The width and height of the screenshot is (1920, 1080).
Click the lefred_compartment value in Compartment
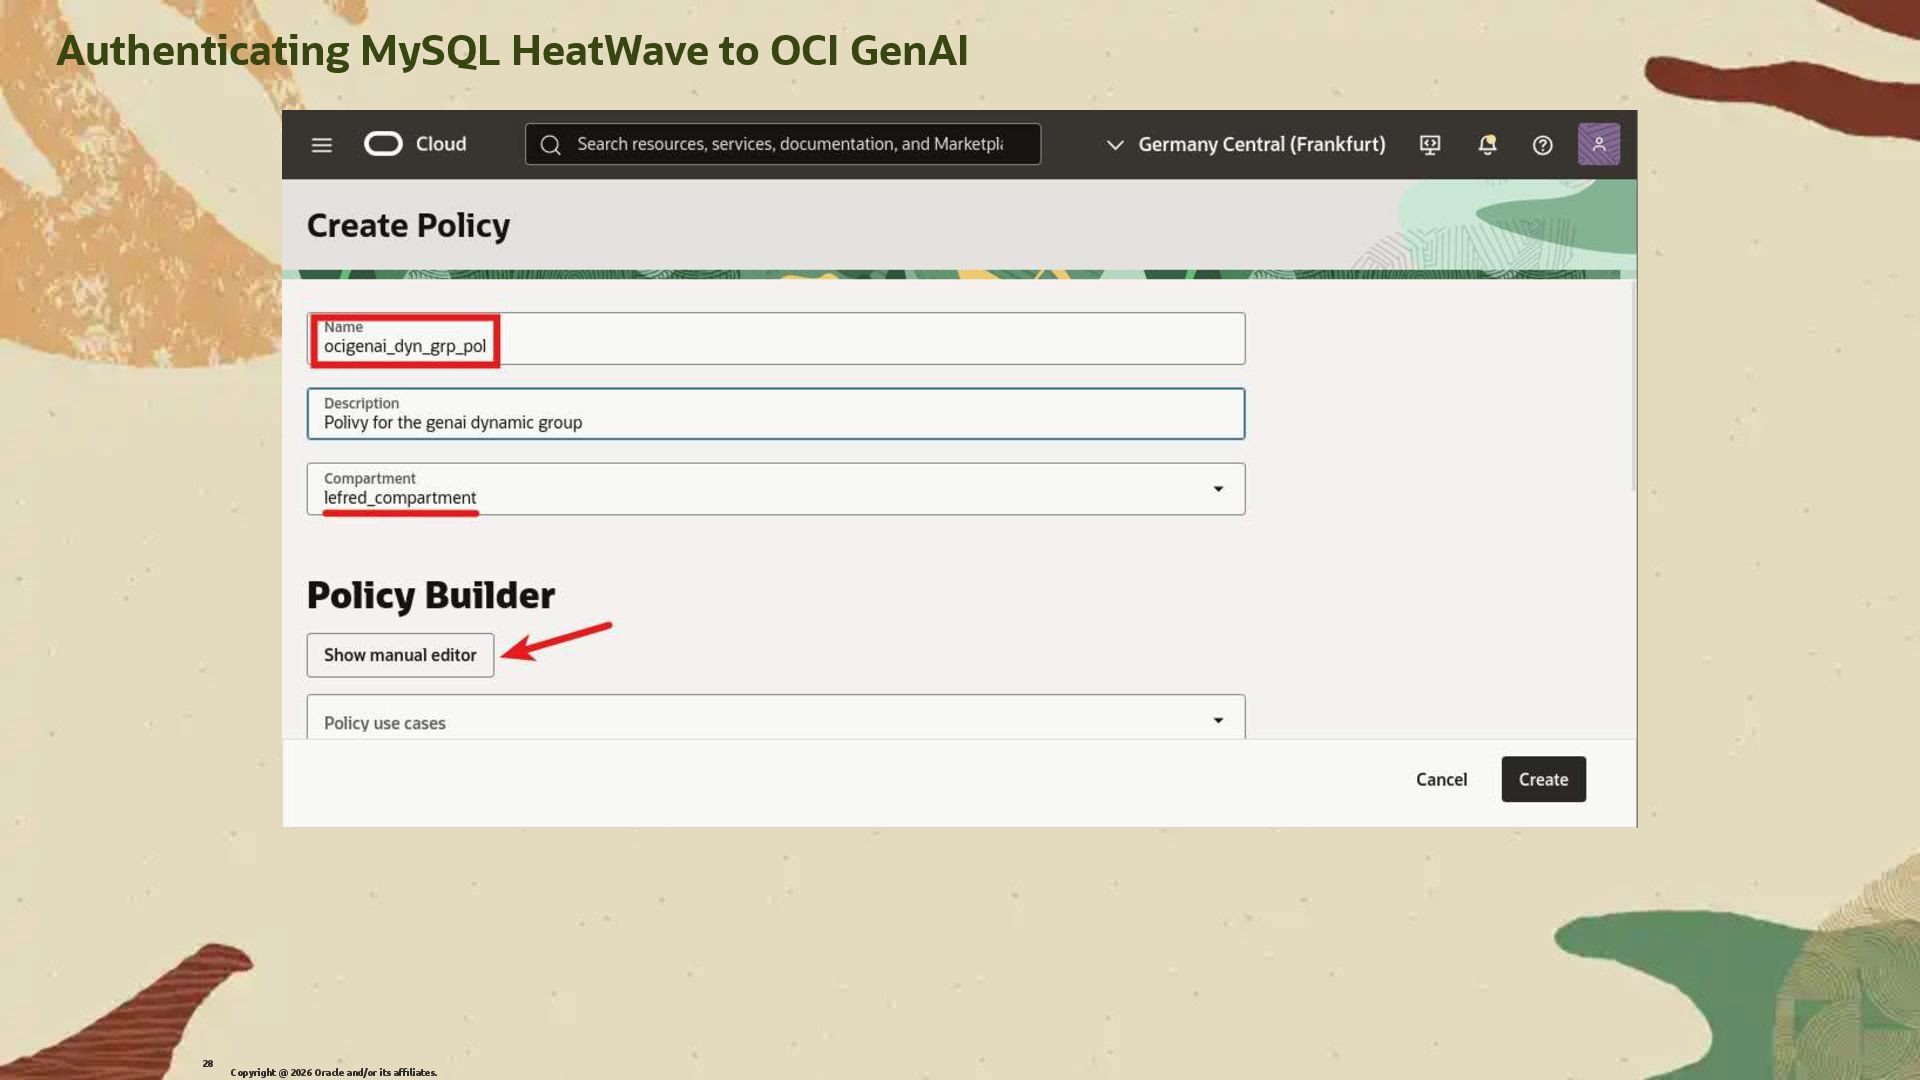400,498
